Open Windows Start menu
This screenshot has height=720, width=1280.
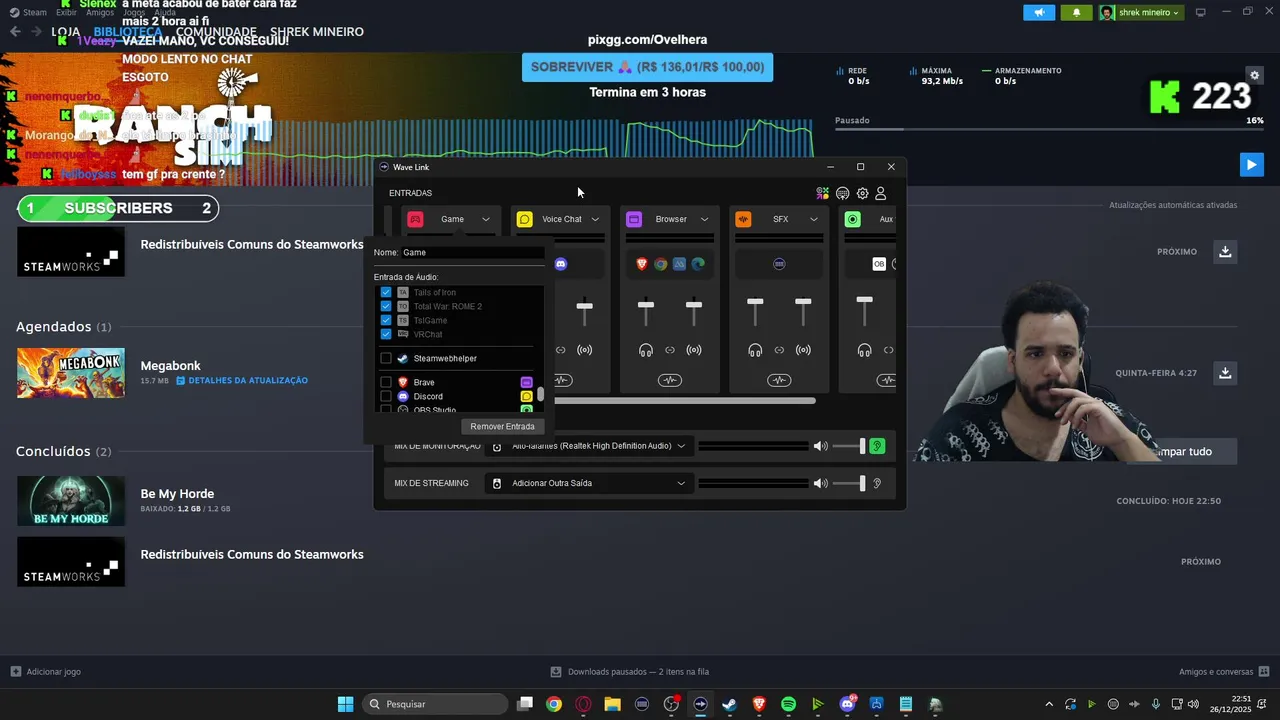[345, 704]
